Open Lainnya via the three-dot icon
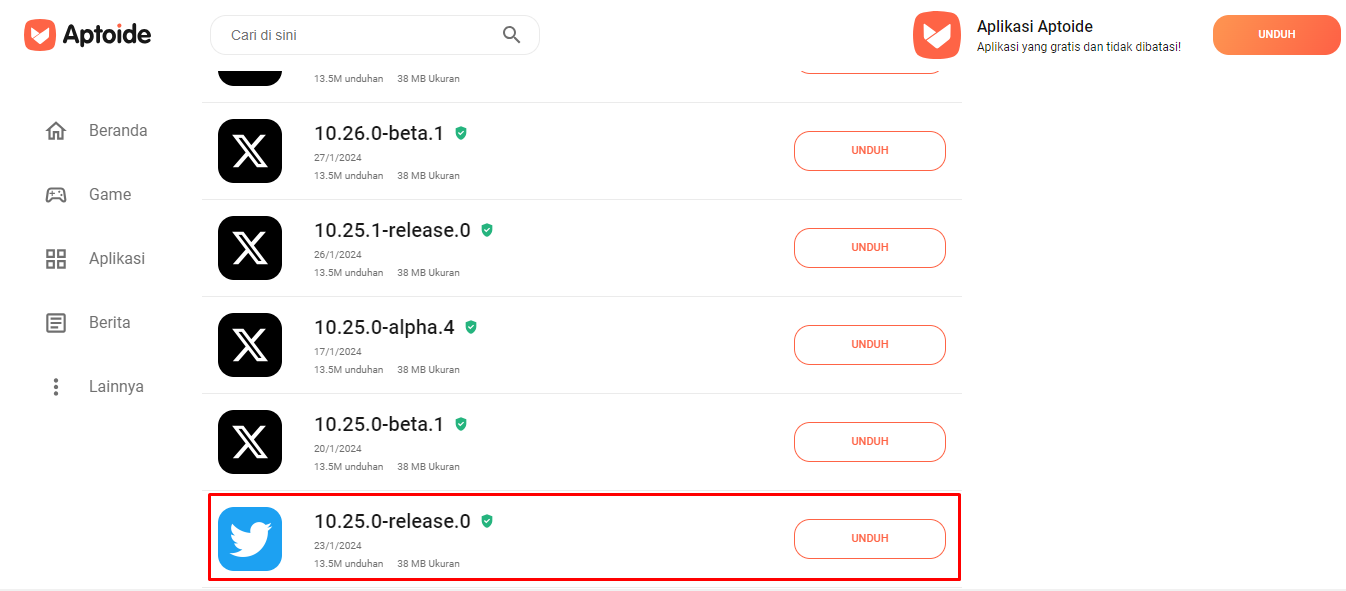This screenshot has height=591, width=1346. (x=56, y=387)
